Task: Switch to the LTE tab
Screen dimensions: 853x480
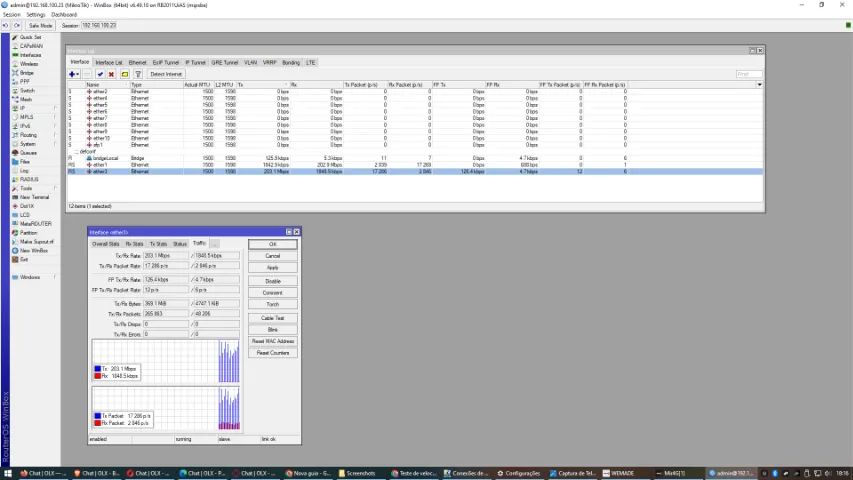Action: point(310,63)
